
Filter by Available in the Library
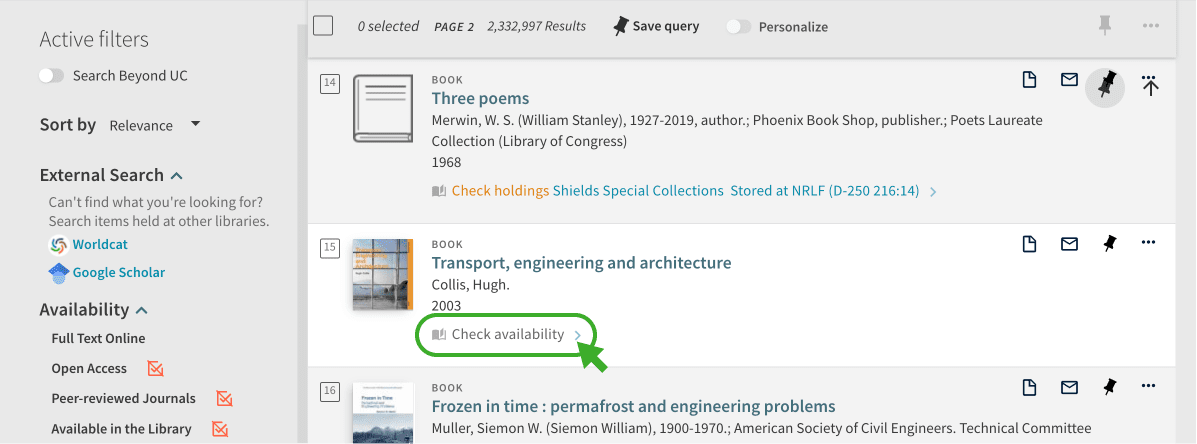pyautogui.click(x=121, y=429)
